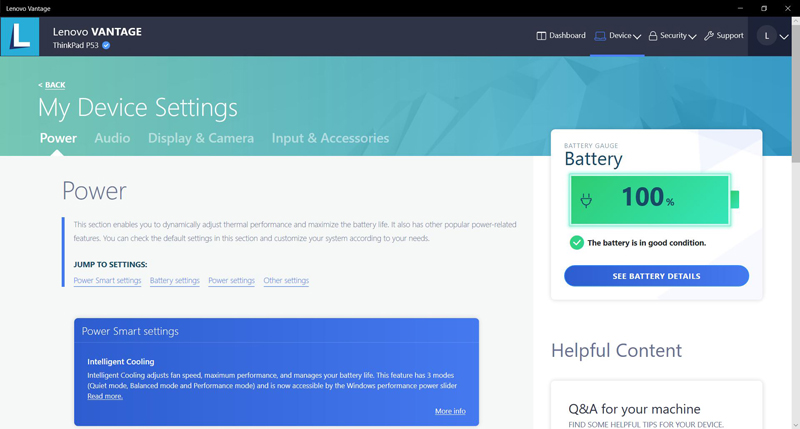This screenshot has height=429, width=800.
Task: Click See Battery Details button
Action: pyautogui.click(x=656, y=276)
